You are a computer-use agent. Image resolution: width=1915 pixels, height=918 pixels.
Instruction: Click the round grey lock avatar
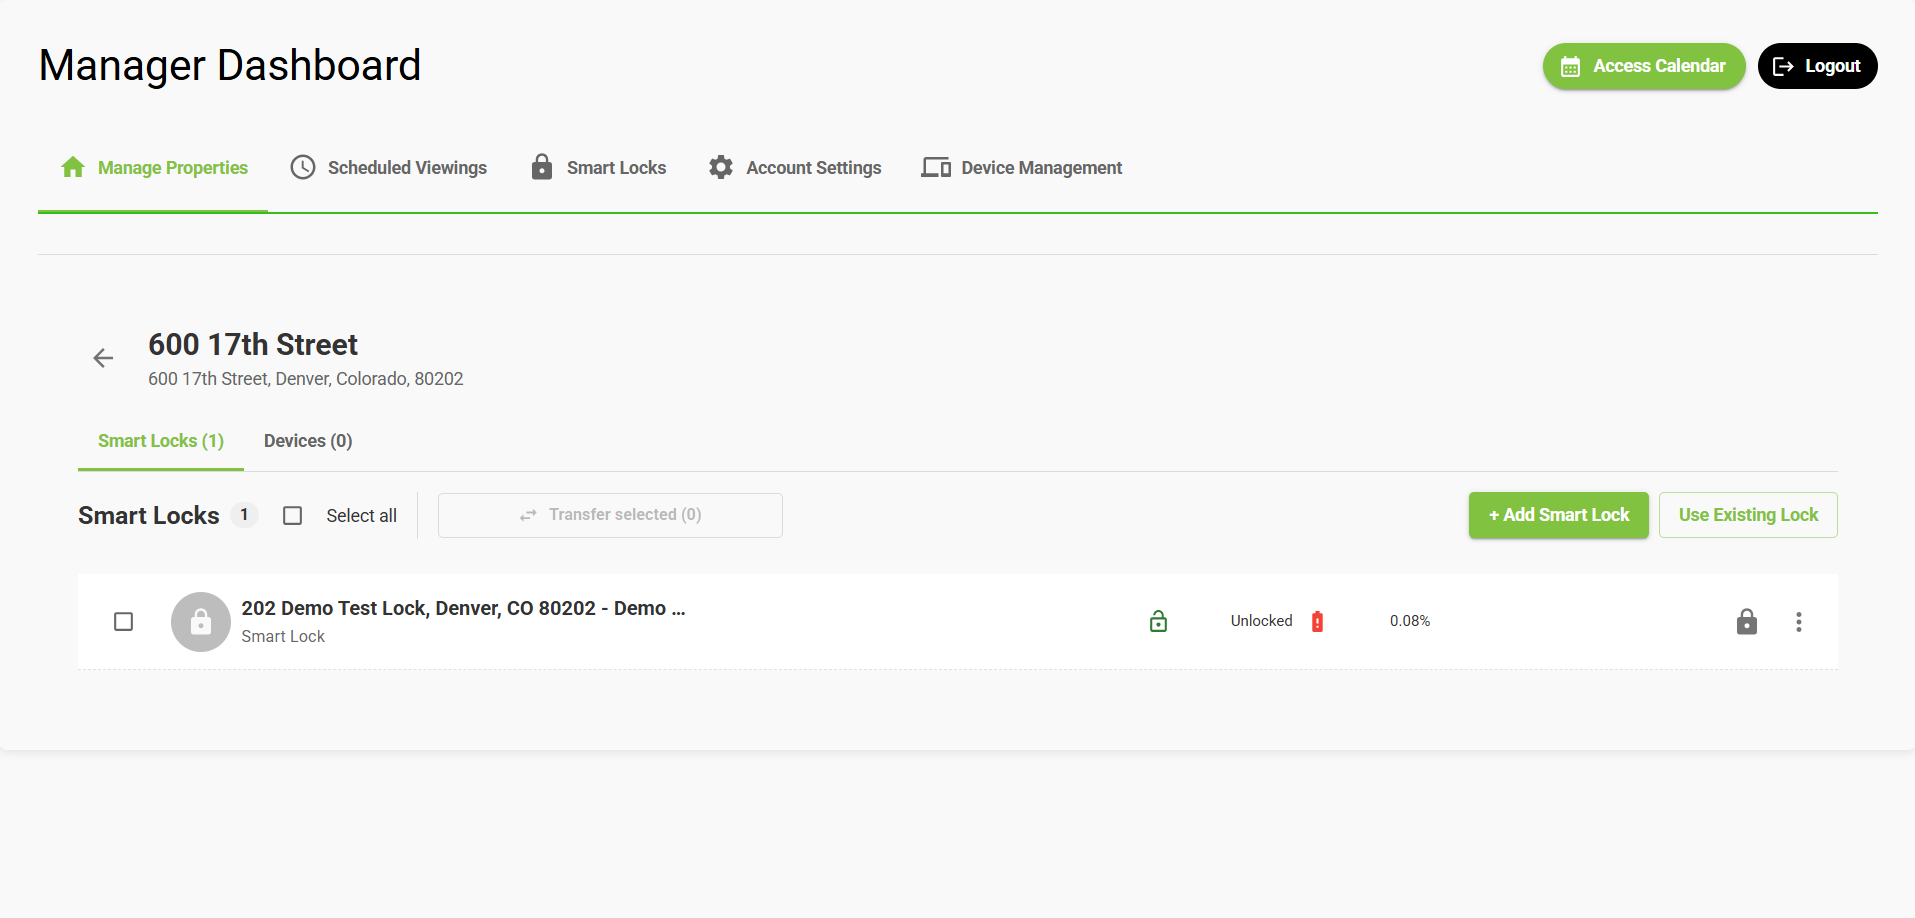pyautogui.click(x=201, y=622)
